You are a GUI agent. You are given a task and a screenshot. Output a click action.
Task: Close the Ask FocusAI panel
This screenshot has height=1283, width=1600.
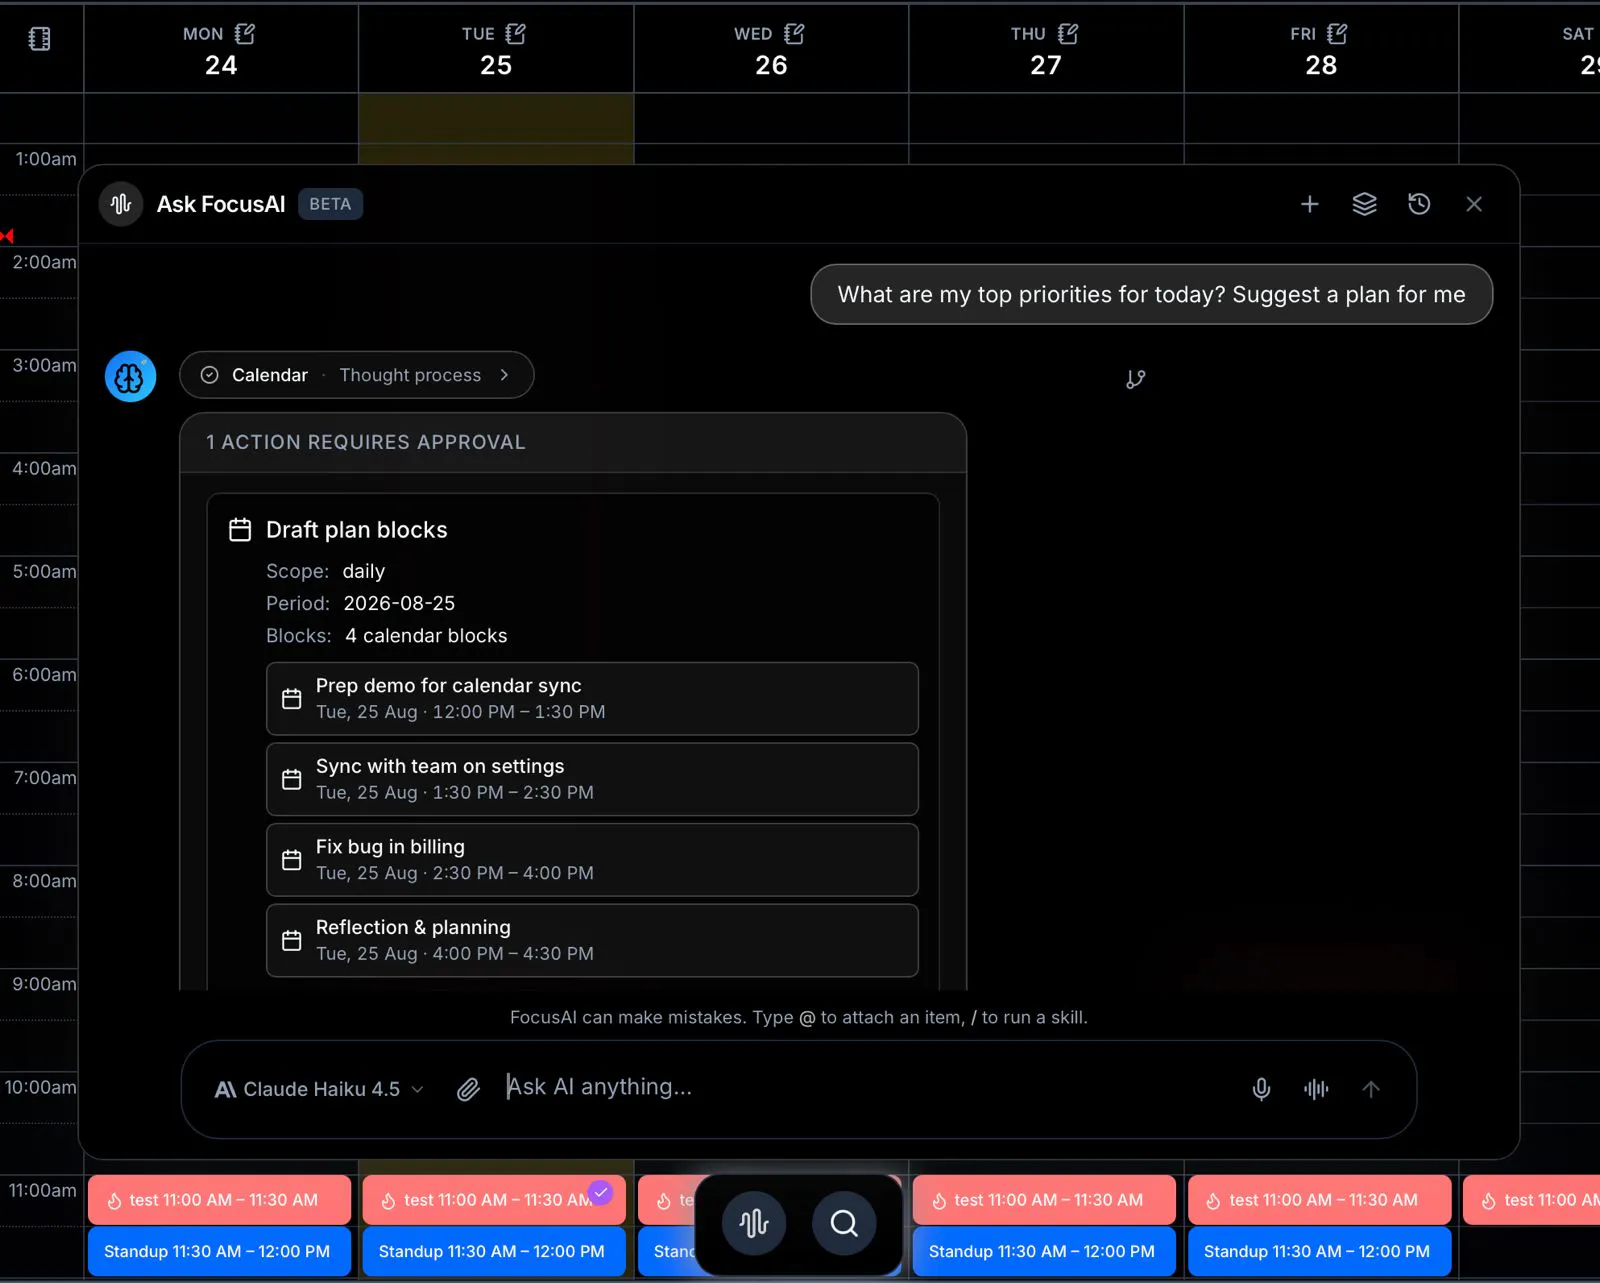pos(1474,204)
